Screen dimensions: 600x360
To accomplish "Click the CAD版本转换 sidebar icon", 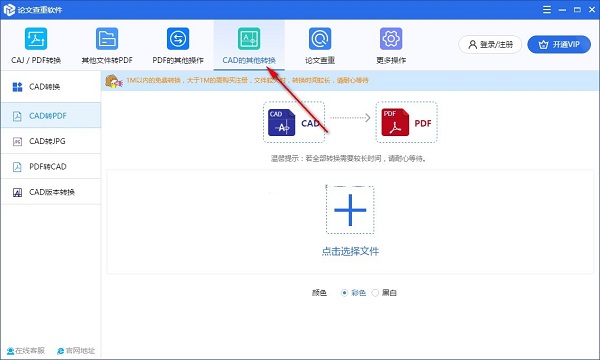I will (x=17, y=192).
